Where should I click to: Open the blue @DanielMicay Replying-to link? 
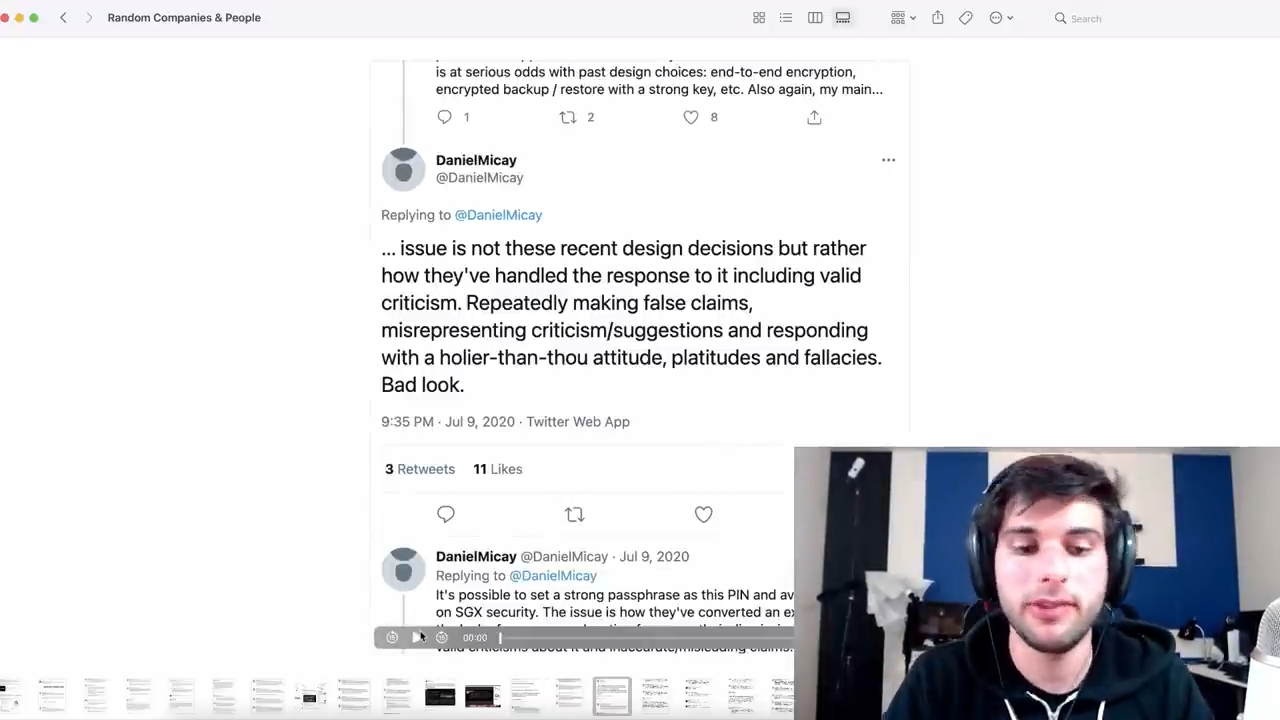[x=498, y=215]
